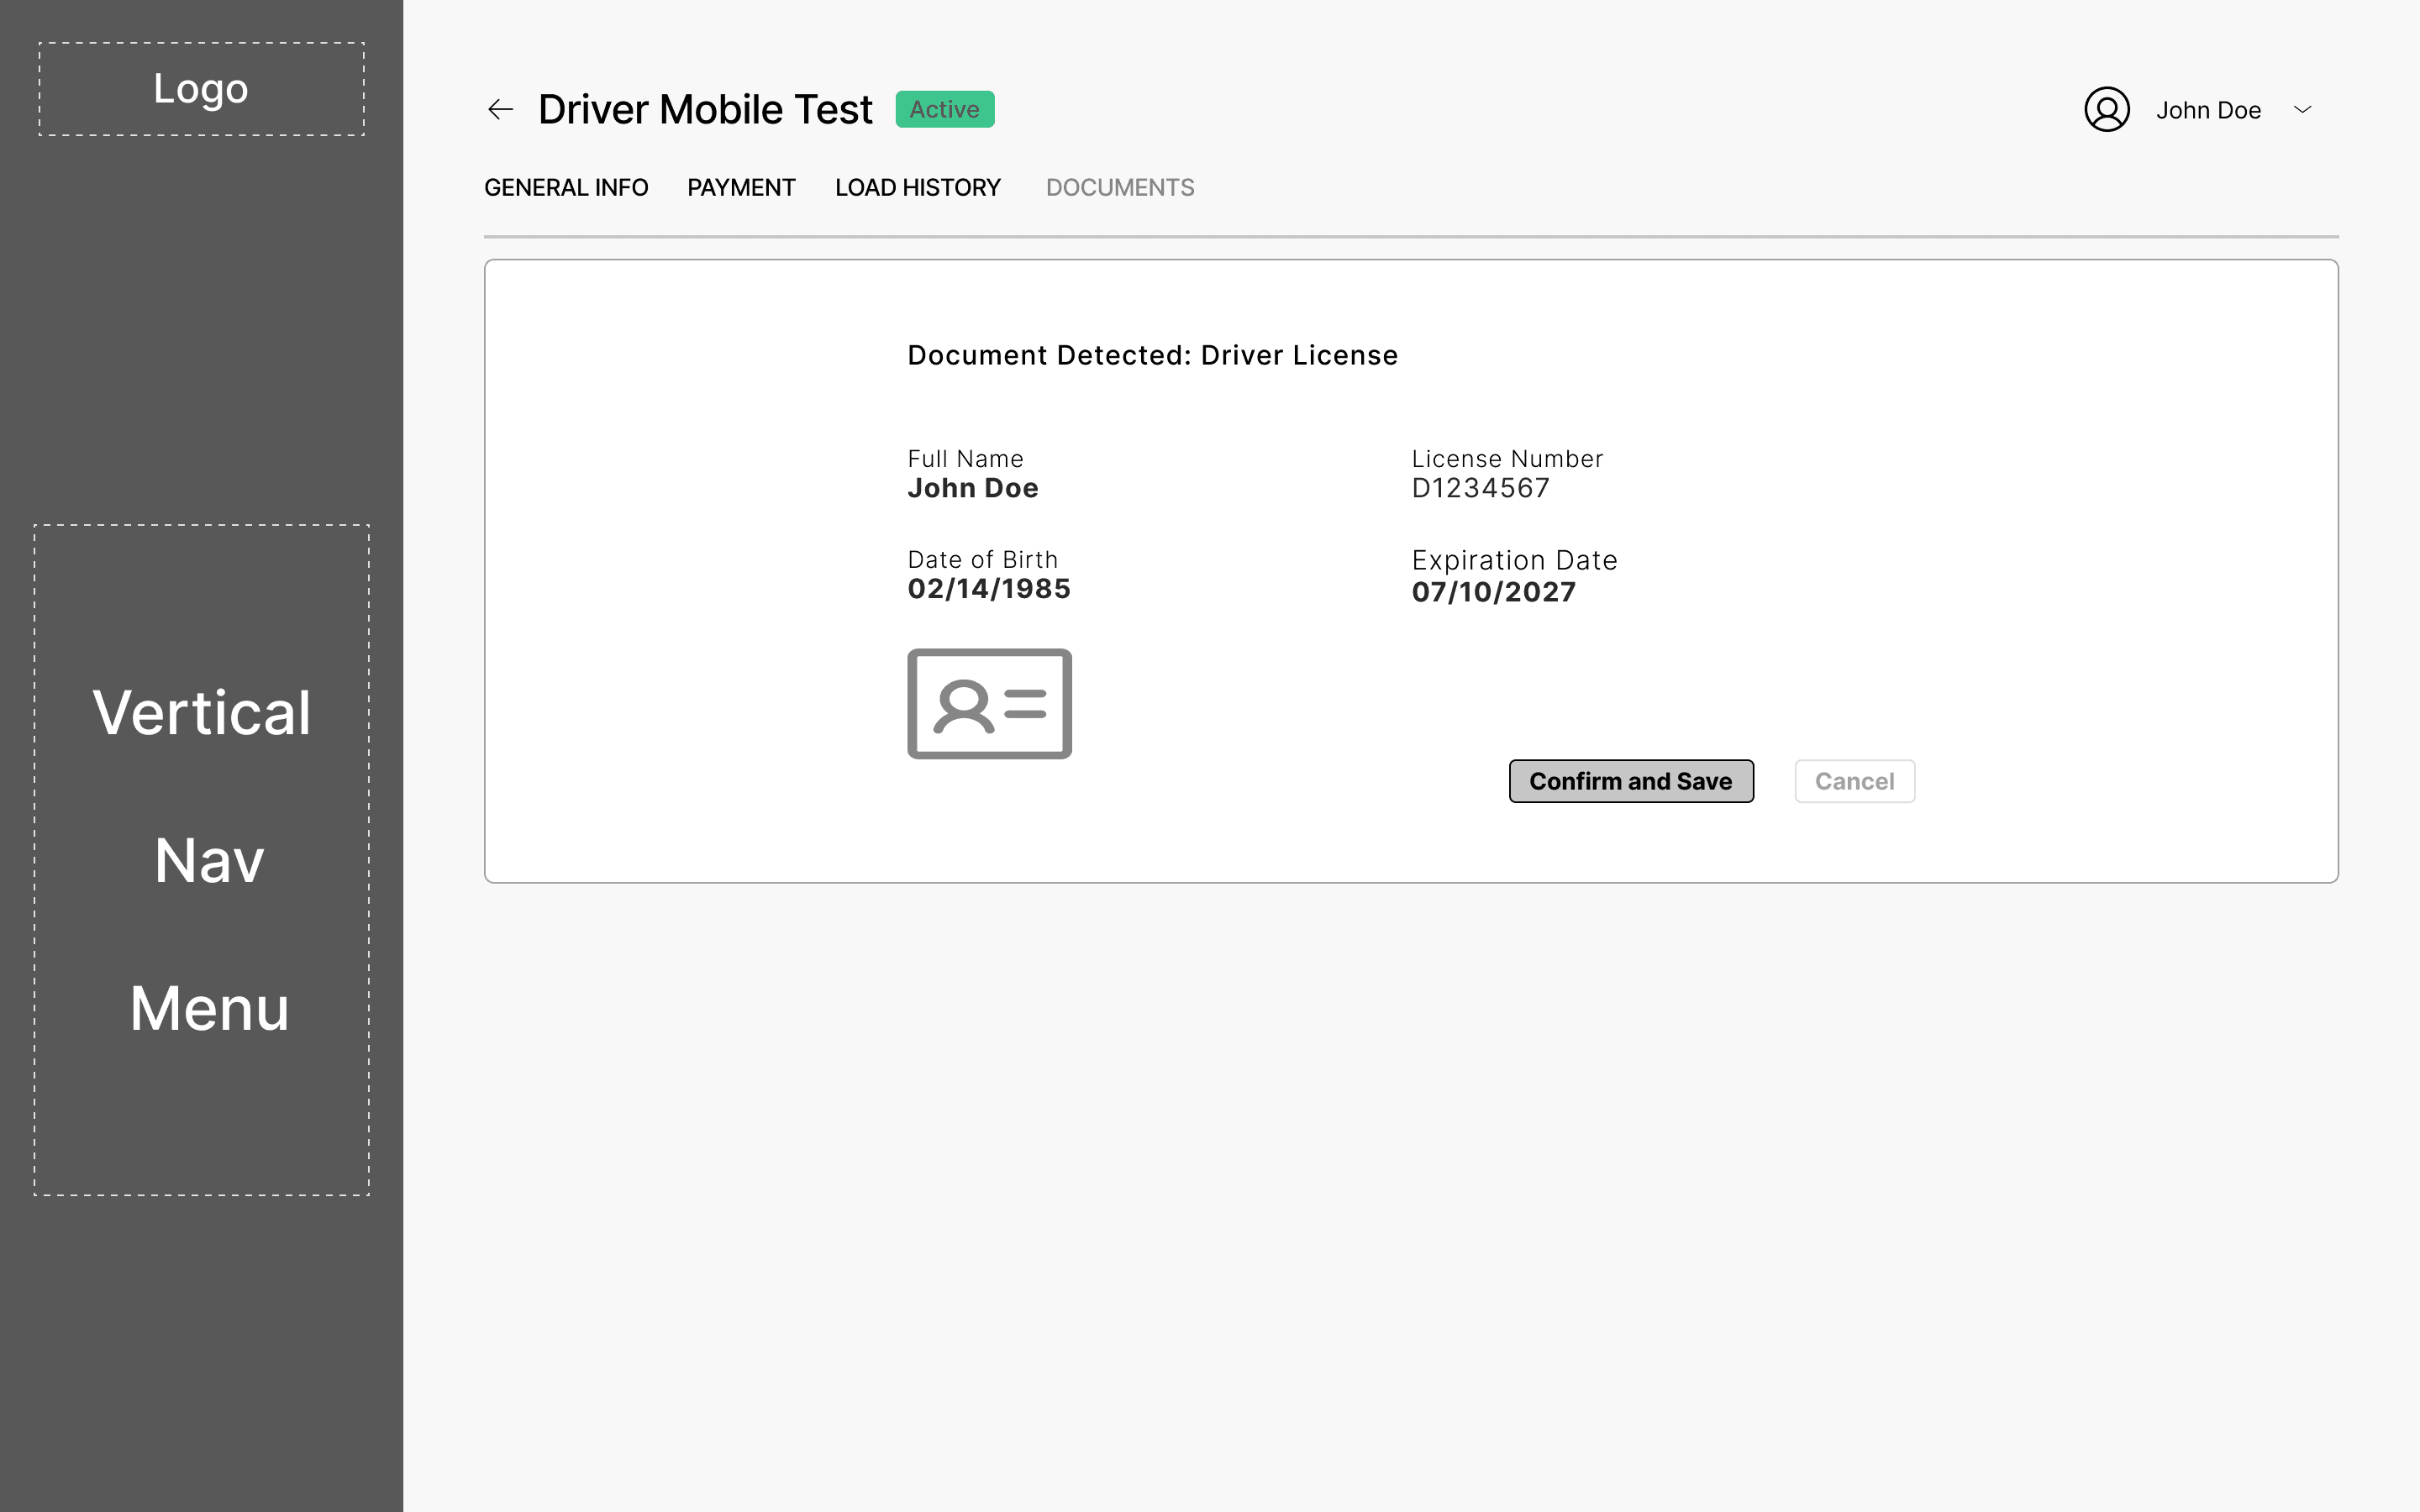This screenshot has width=2420, height=1512.
Task: Click the Vertical Nav Menu area
Action: [201, 859]
